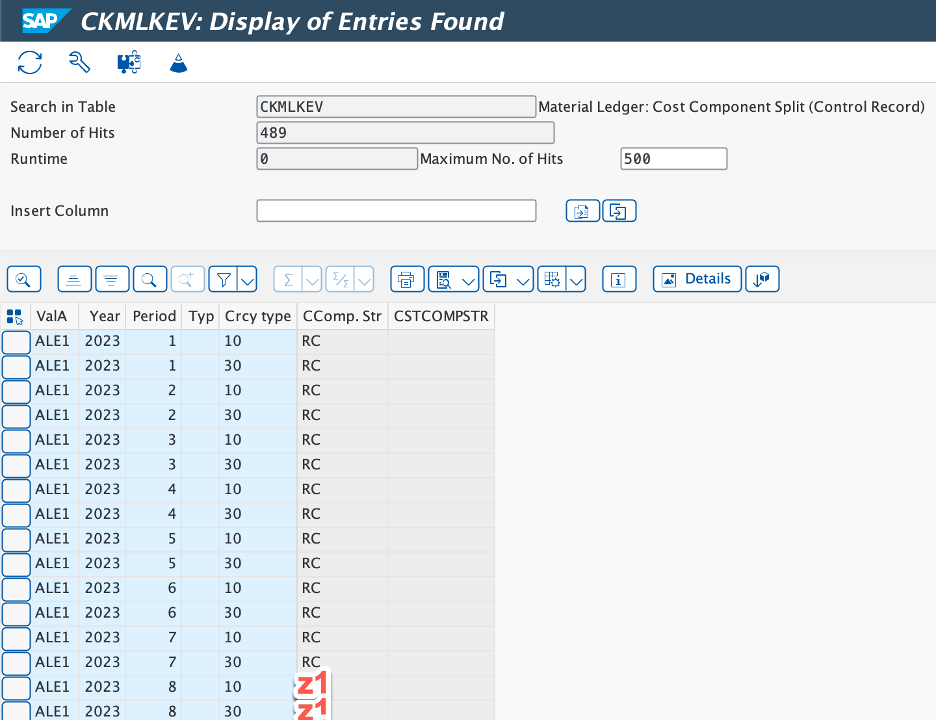
Task: Click the CSTCOMPSTR column header
Action: (x=441, y=316)
